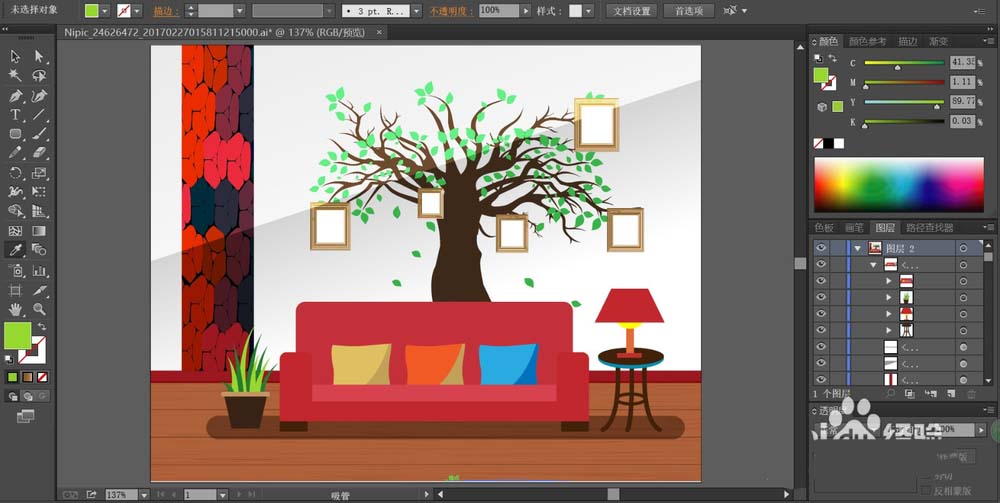Screen dimensions: 1000x503
Task: Open the 3 pt. R... brush dropdown
Action: coord(416,11)
